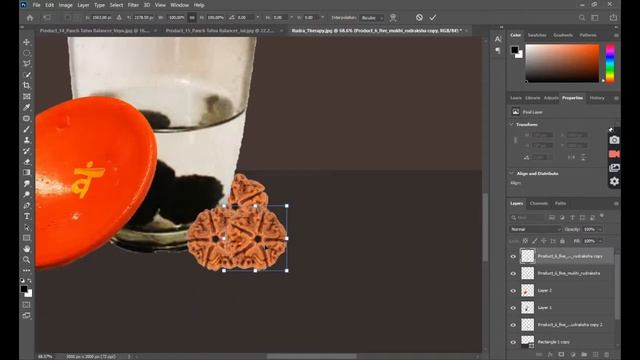Open the Filter menu

(x=133, y=5)
